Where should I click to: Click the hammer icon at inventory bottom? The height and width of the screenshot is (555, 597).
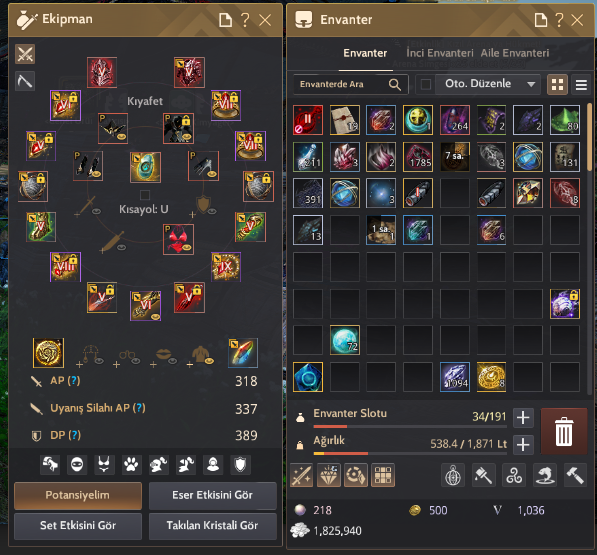coord(575,475)
